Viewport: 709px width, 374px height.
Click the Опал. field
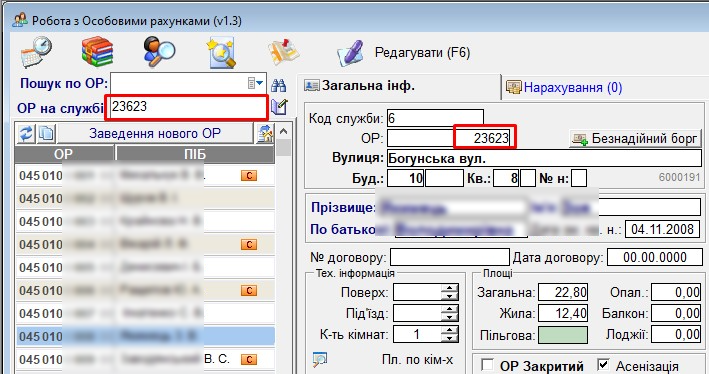(x=676, y=293)
